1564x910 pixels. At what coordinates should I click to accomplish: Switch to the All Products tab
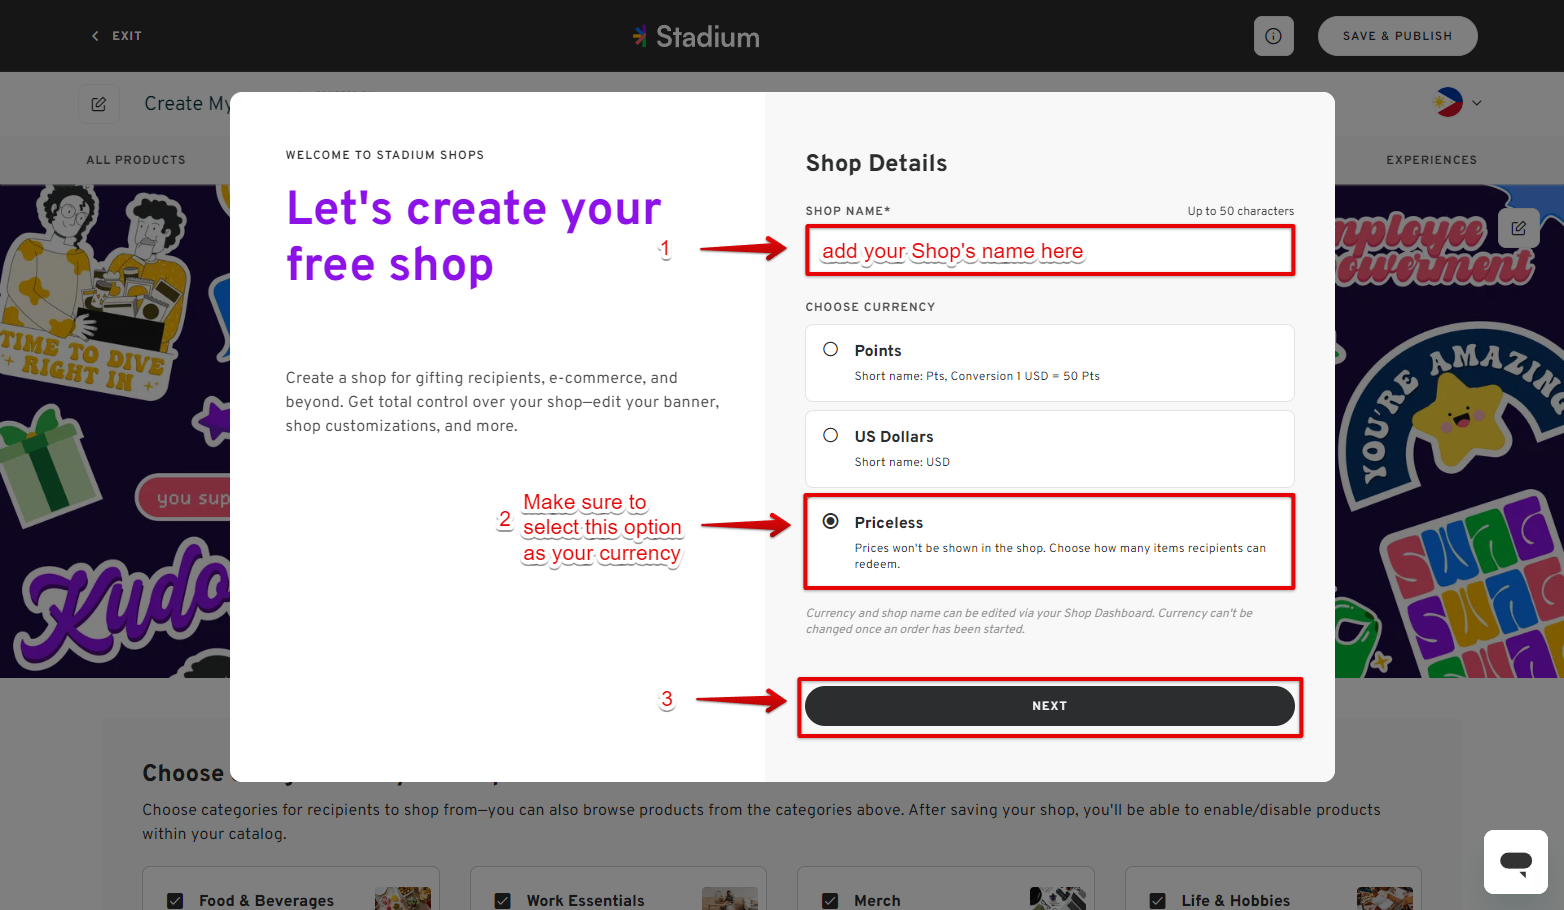[x=136, y=160]
